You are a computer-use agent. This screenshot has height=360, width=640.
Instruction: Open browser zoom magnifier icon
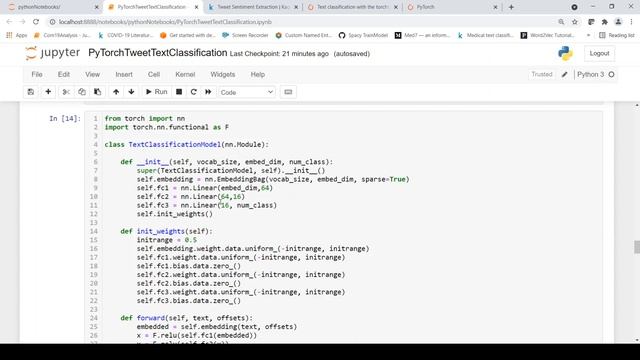561,22
